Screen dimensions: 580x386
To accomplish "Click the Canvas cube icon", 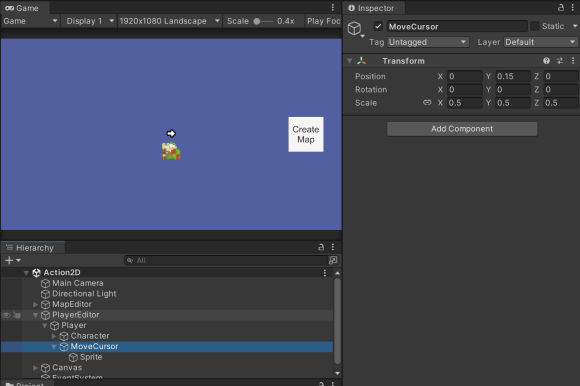I will pos(45,368).
